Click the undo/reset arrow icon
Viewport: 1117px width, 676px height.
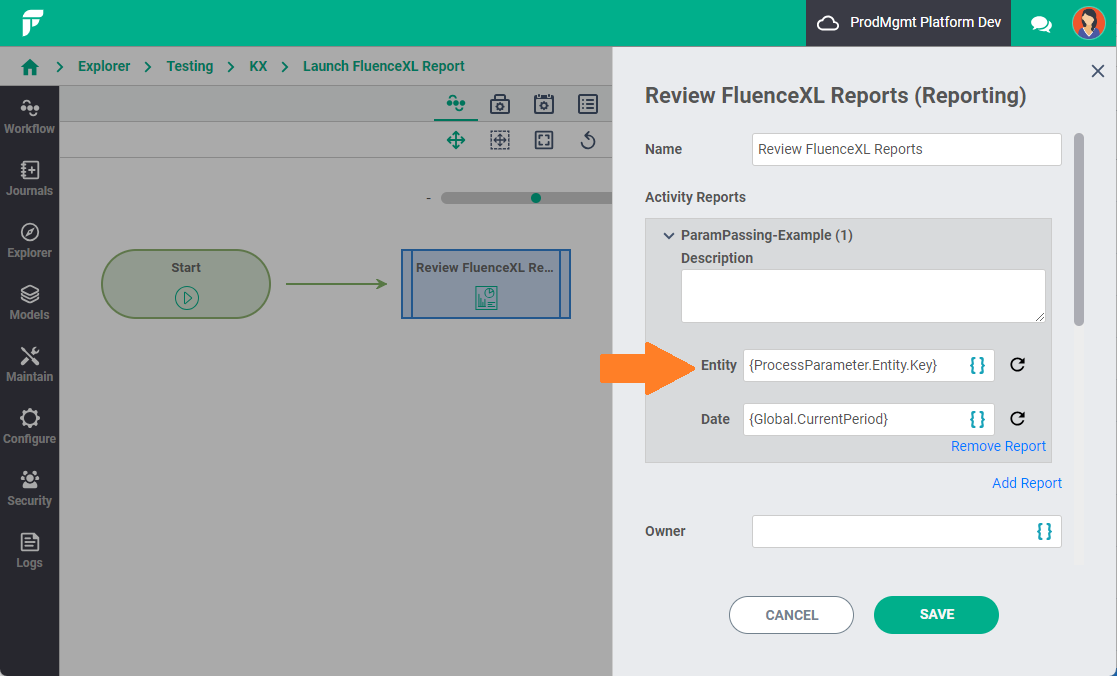[x=588, y=140]
